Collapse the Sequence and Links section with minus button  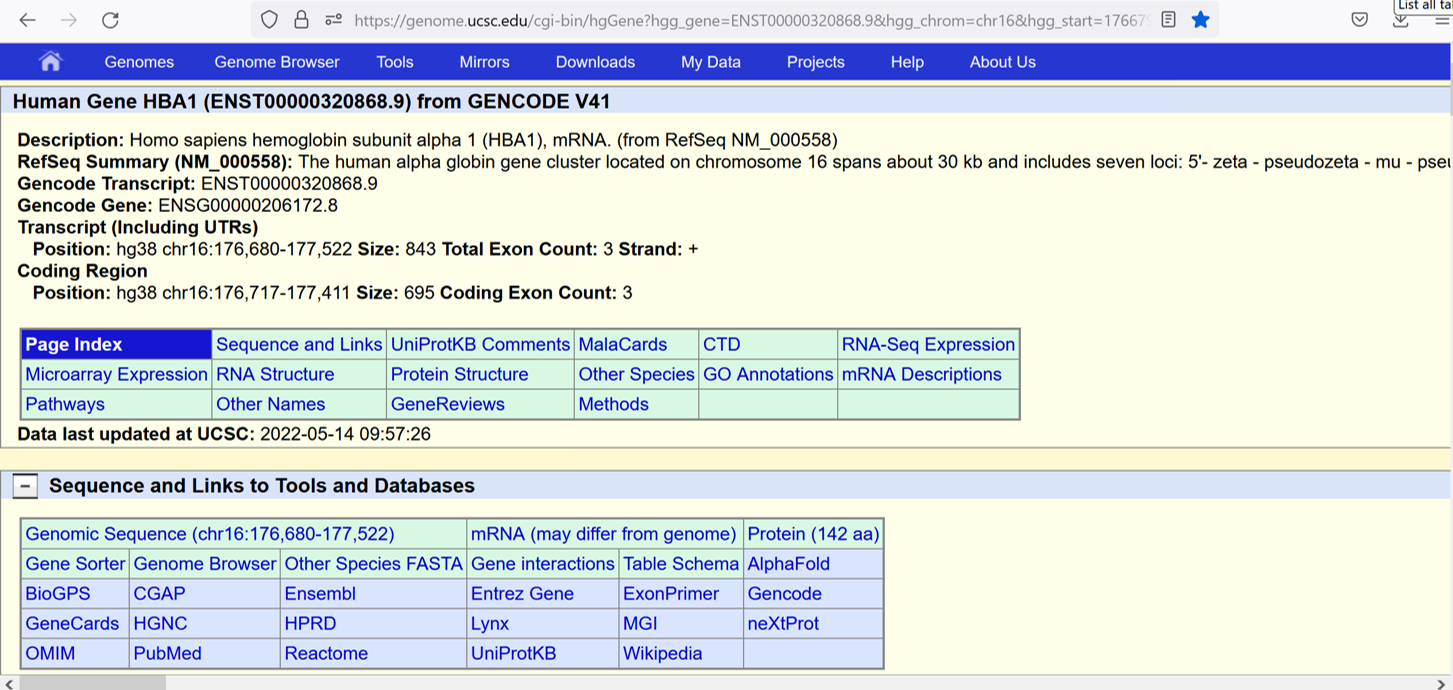pos(25,486)
